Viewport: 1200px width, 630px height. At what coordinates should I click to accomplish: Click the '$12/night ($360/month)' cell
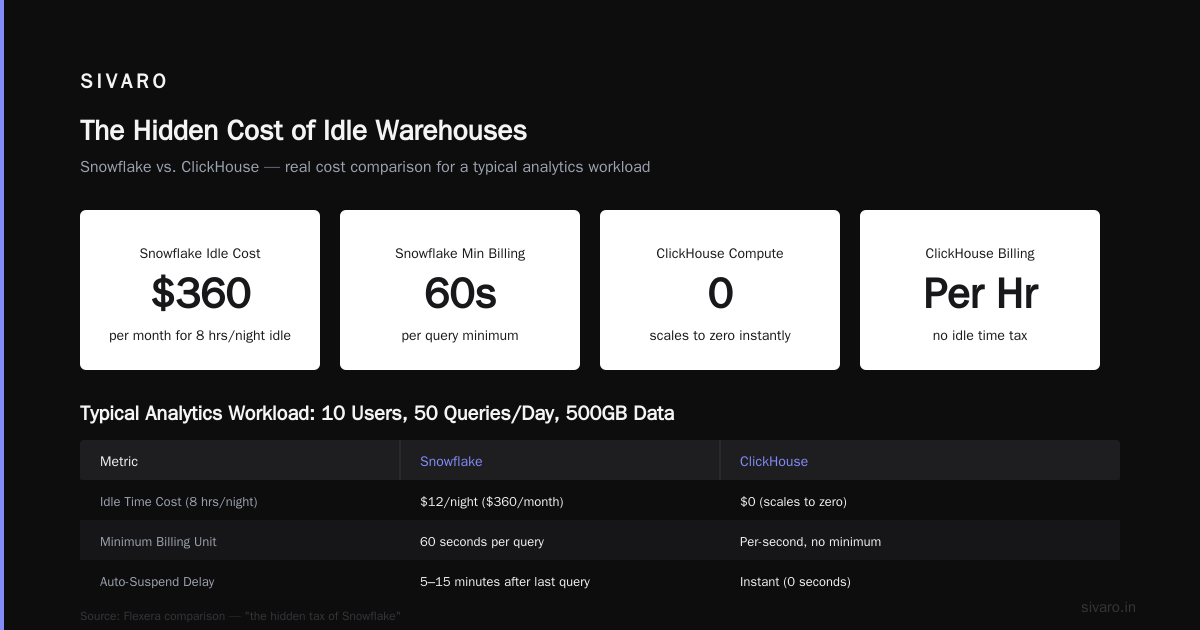[x=492, y=502]
